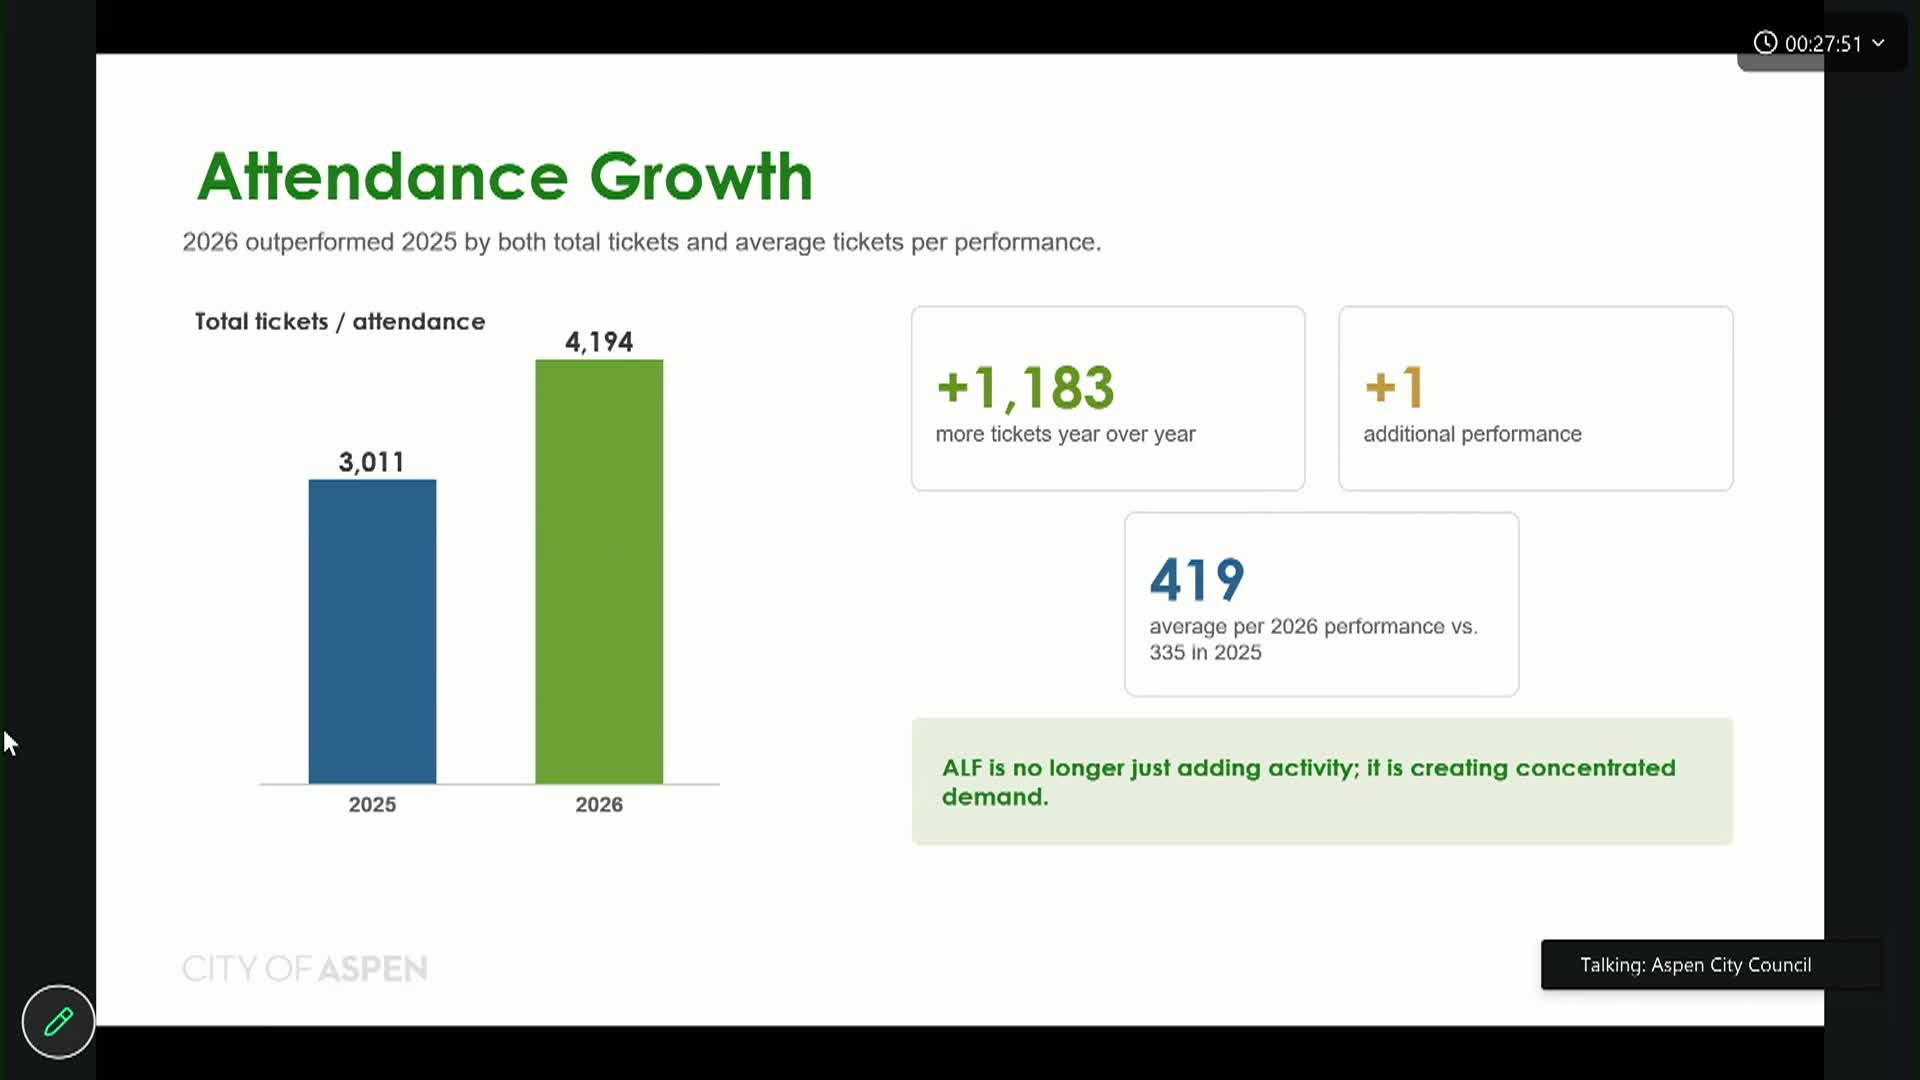
Task: Click the clock icon beside timer
Action: pos(1765,43)
